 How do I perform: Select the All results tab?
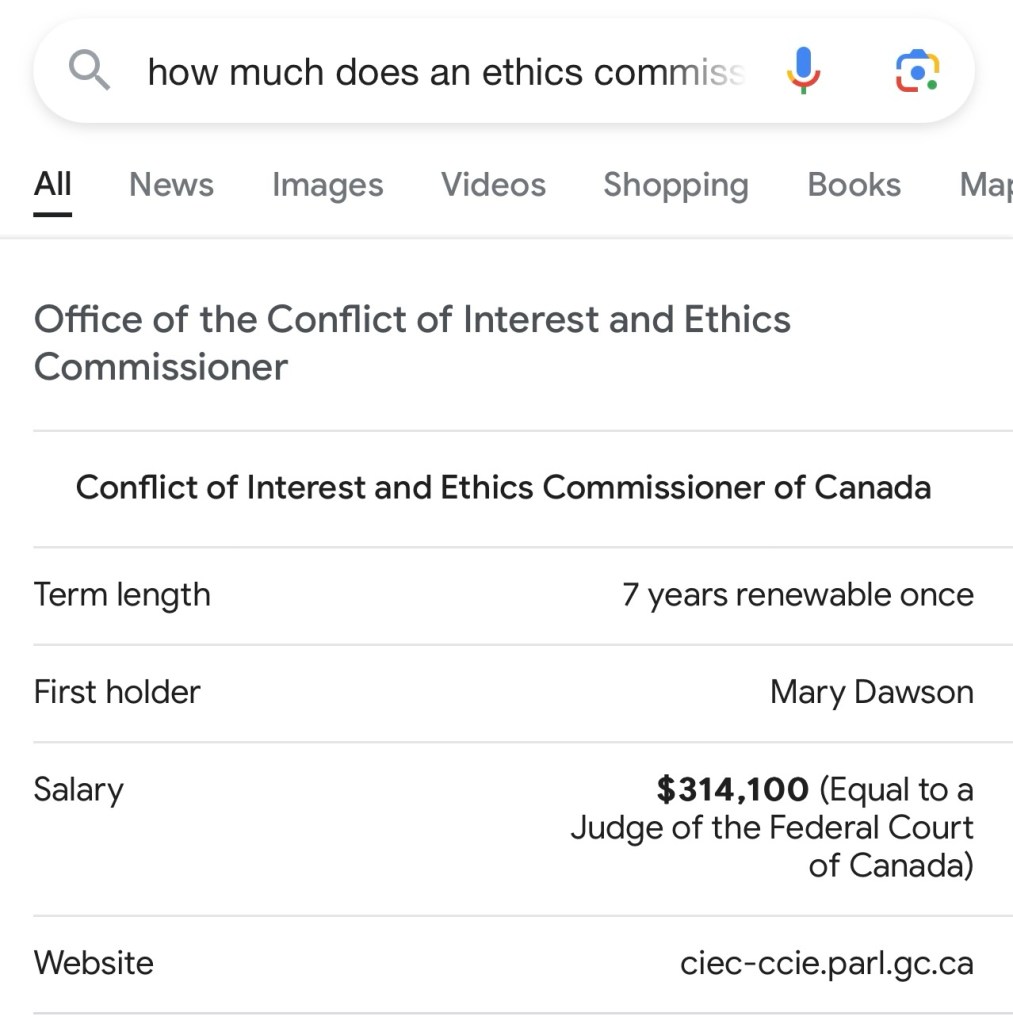click(53, 185)
